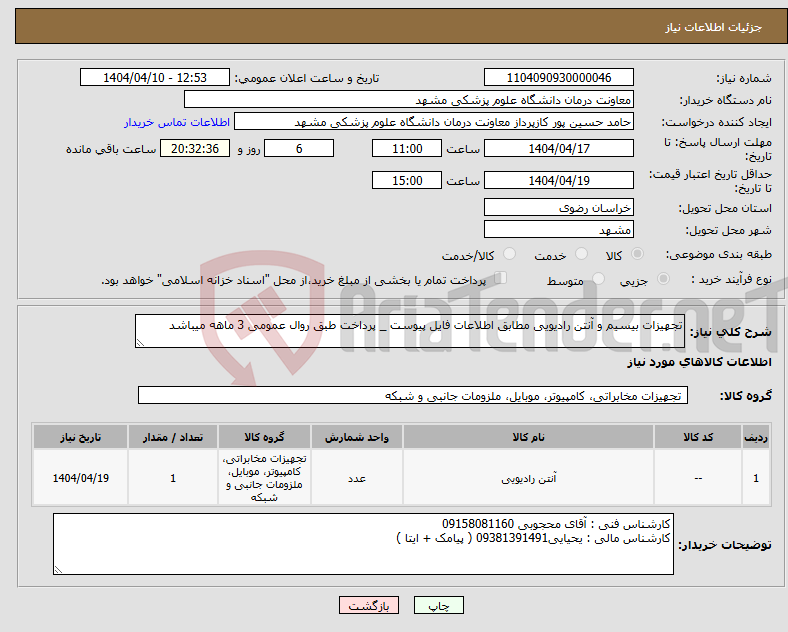
Task: Click the نام کالا column header
Action: click(528, 437)
